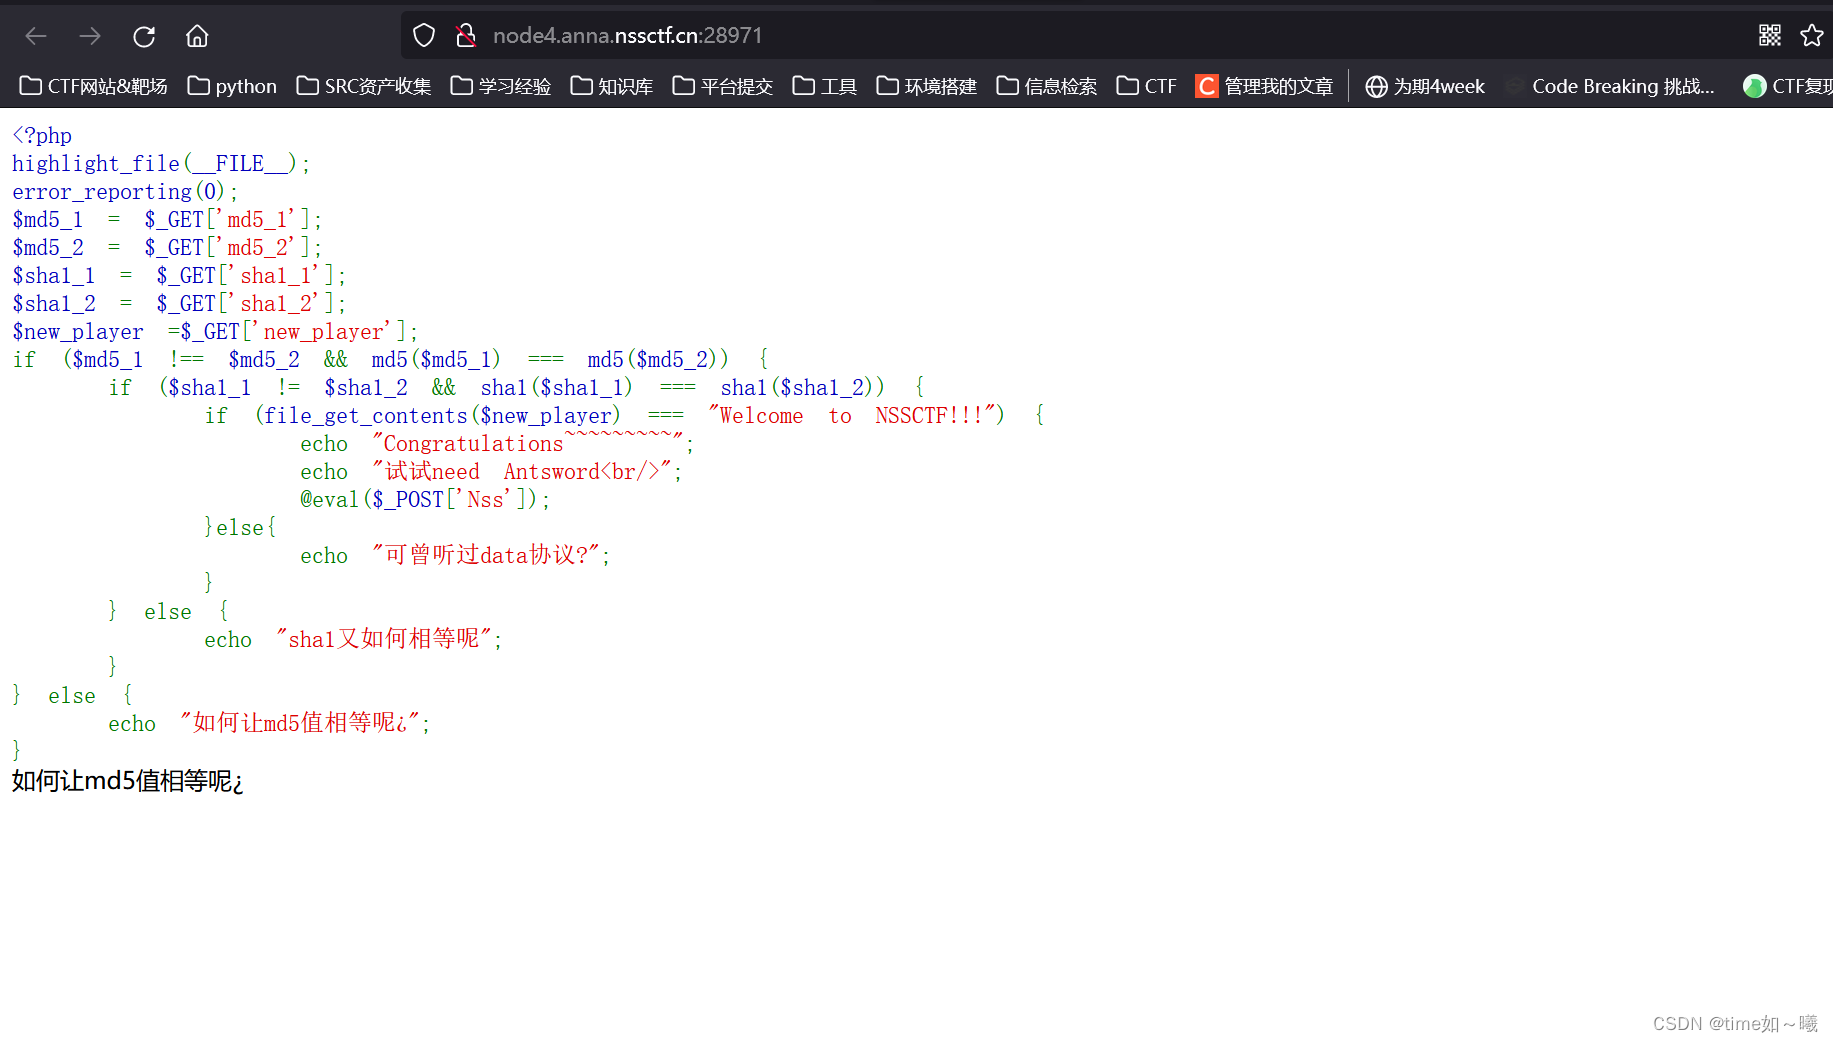Bookmark this page with the star

click(1812, 36)
